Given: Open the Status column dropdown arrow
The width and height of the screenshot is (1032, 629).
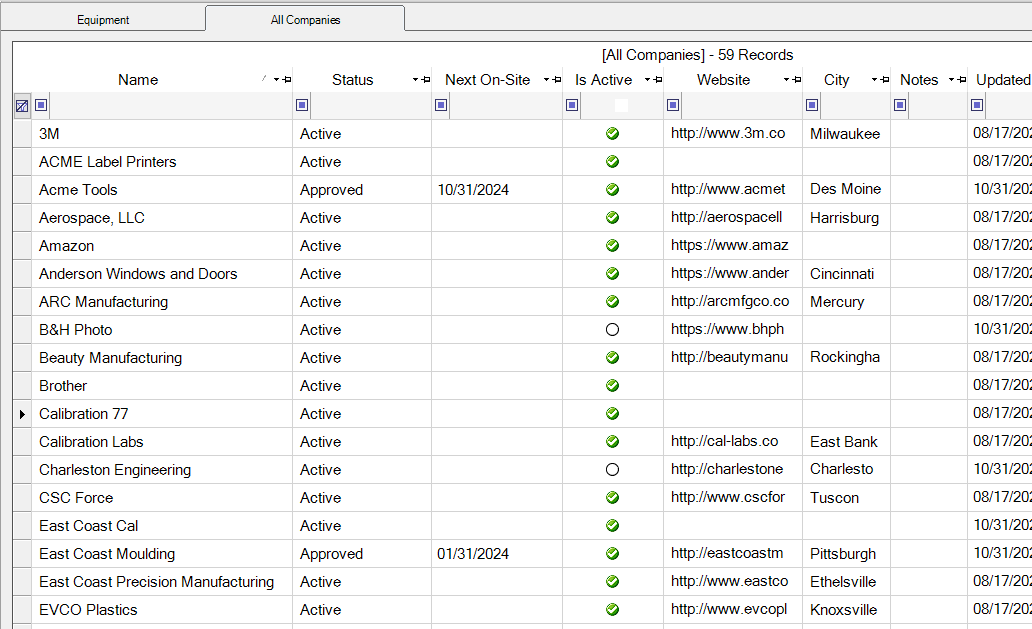Looking at the screenshot, I should (415, 80).
